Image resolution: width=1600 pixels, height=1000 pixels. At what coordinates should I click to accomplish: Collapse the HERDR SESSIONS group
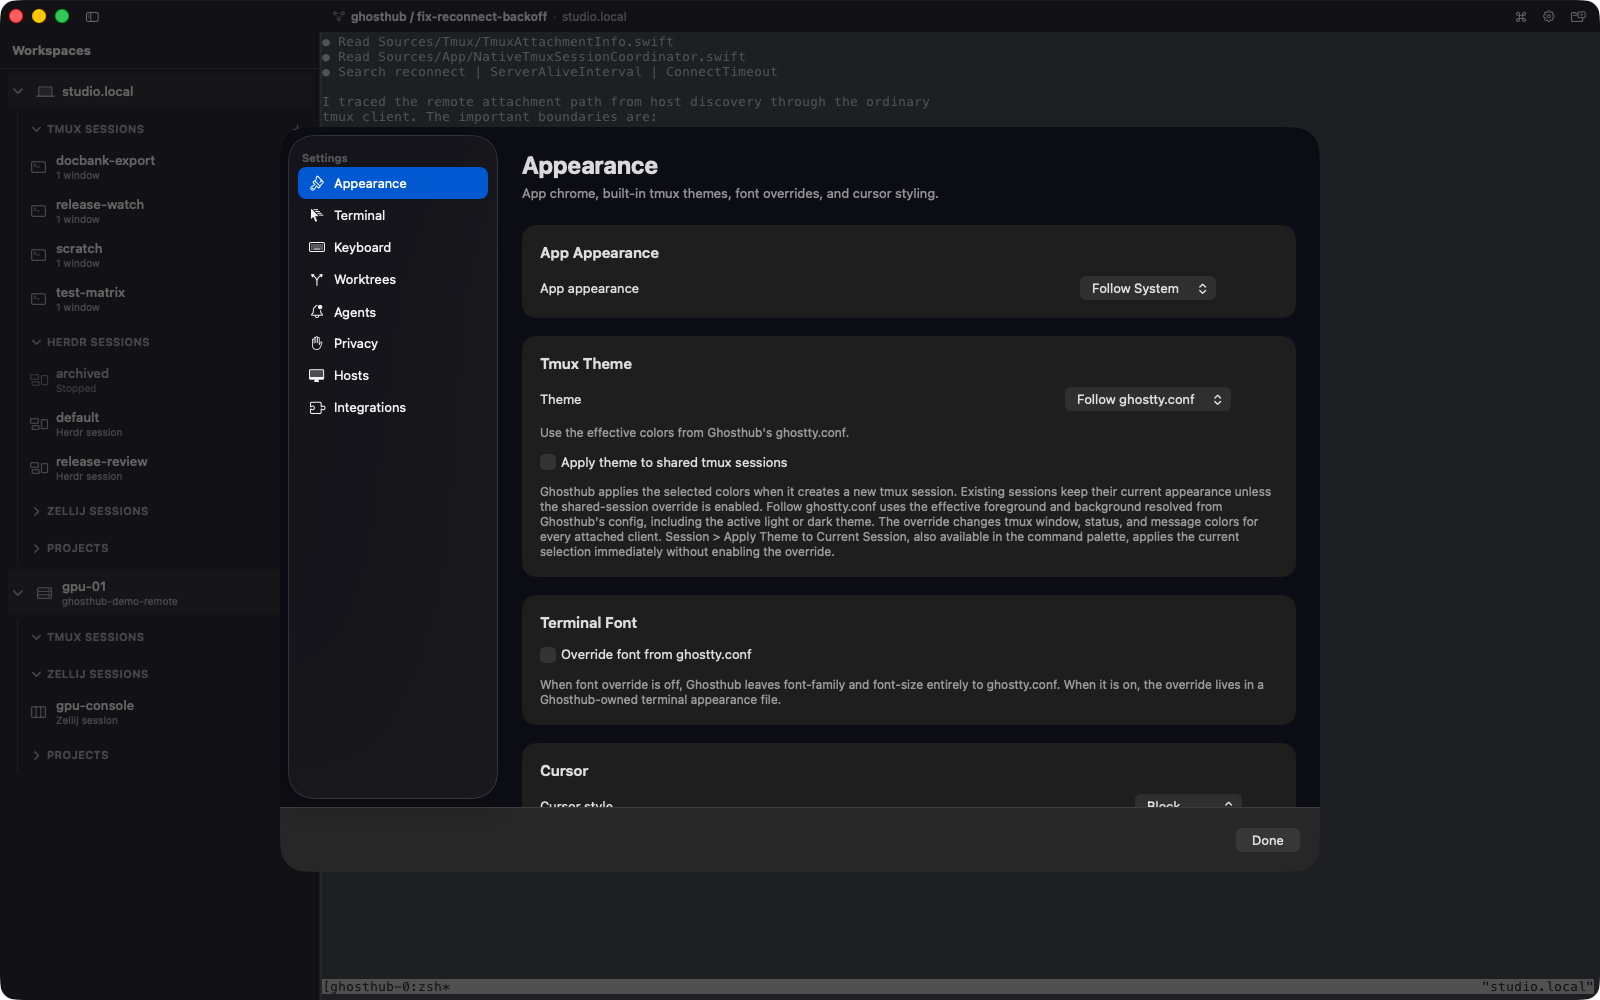click(36, 342)
